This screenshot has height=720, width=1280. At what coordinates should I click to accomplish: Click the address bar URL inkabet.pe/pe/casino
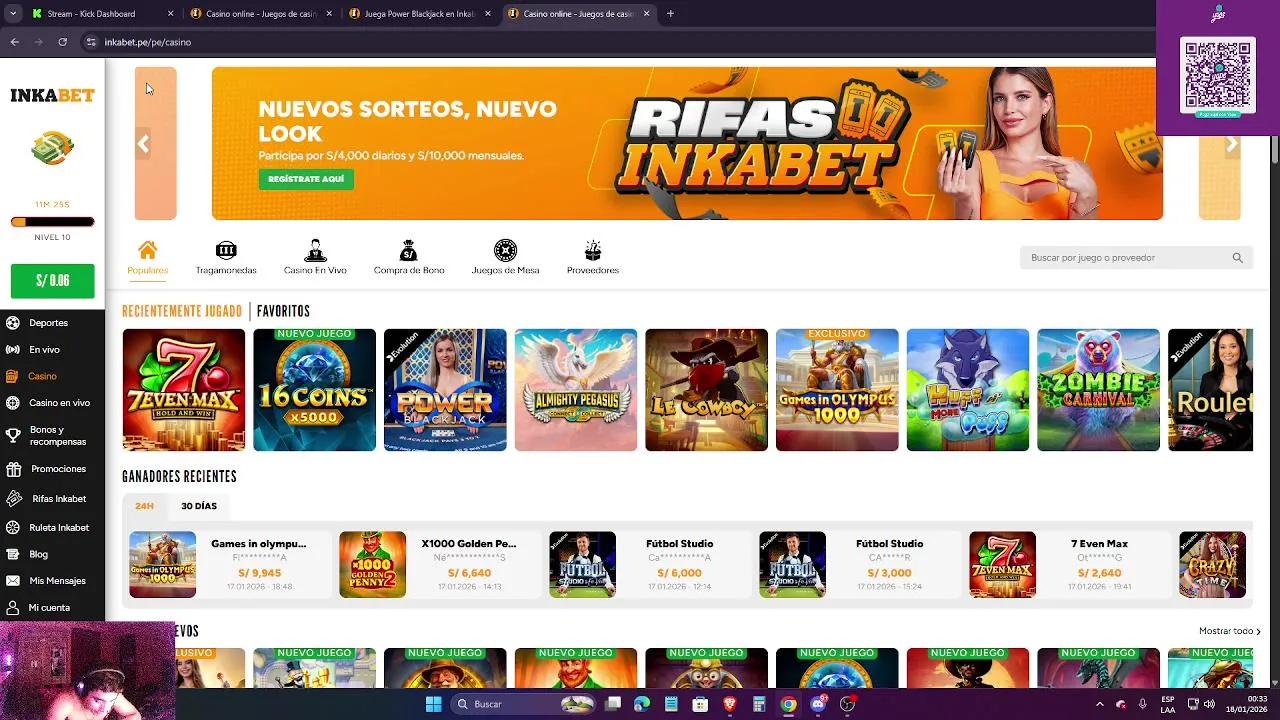pyautogui.click(x=148, y=42)
